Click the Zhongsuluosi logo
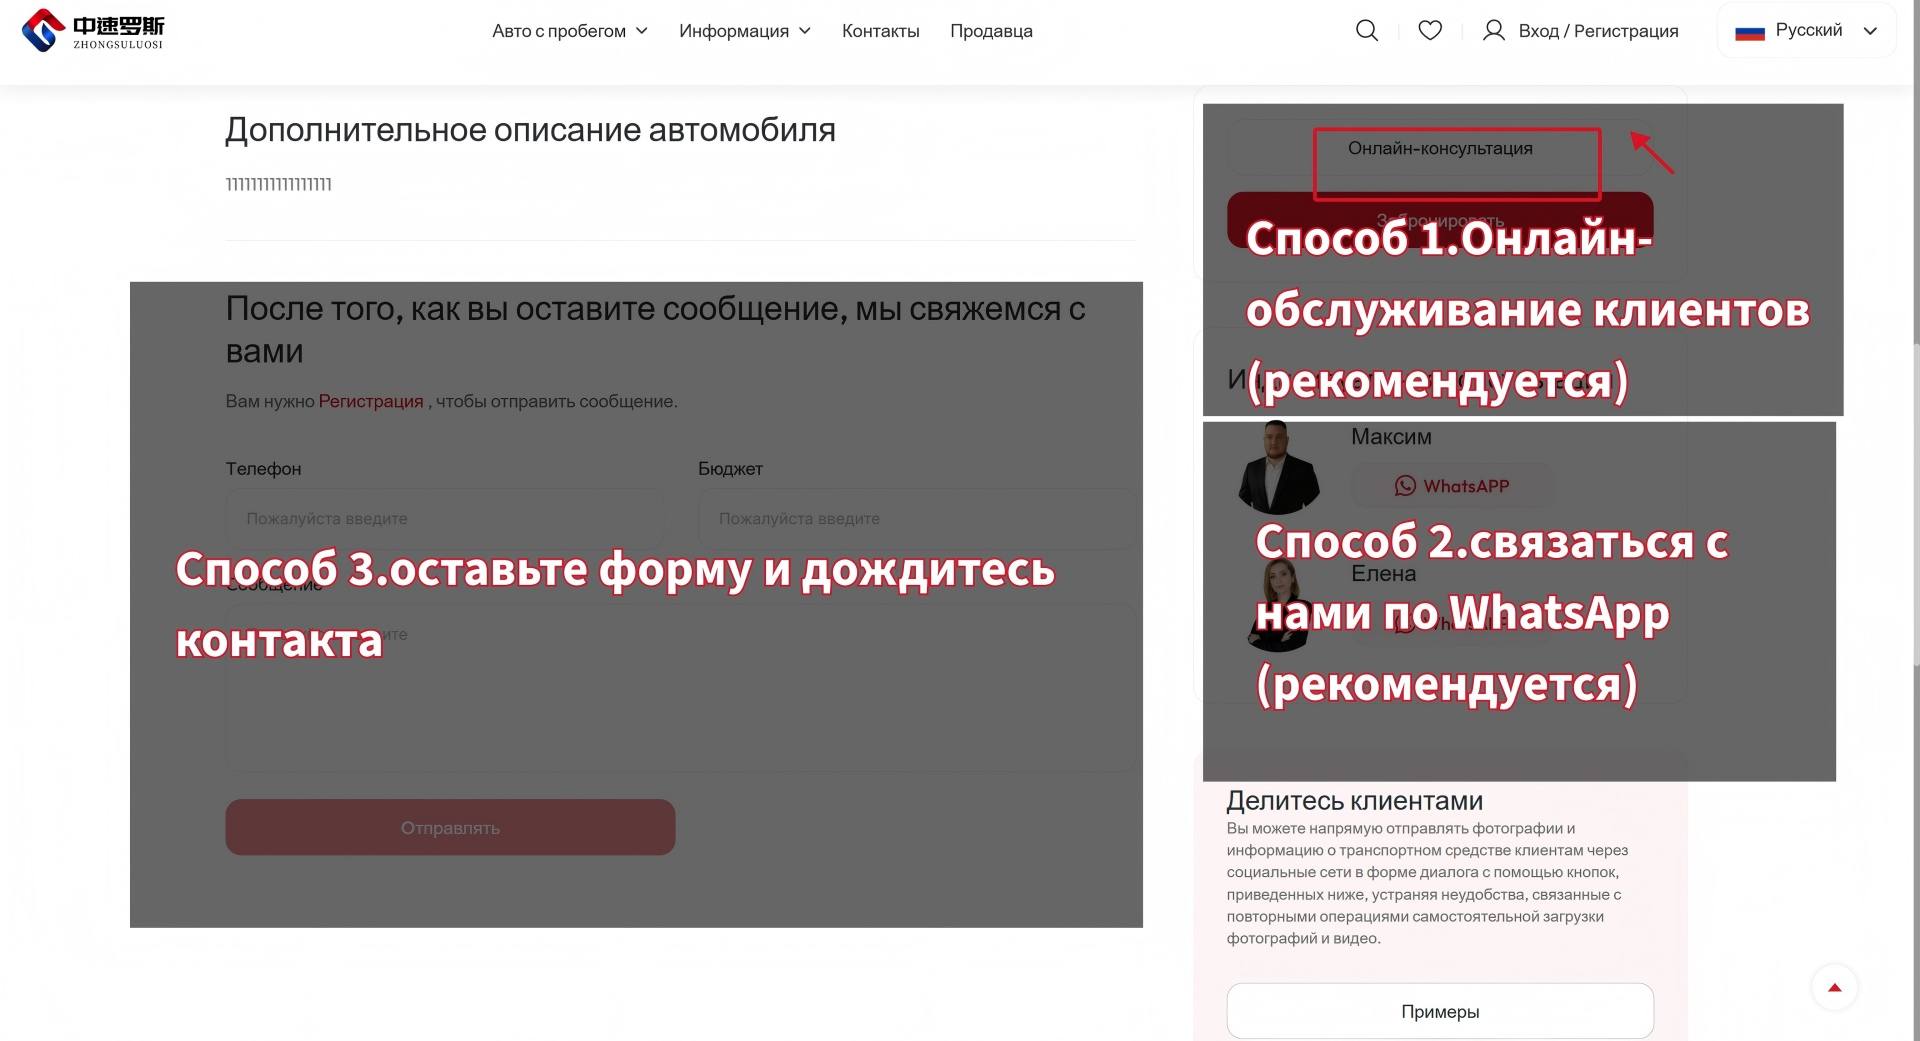1920x1041 pixels. 93,30
